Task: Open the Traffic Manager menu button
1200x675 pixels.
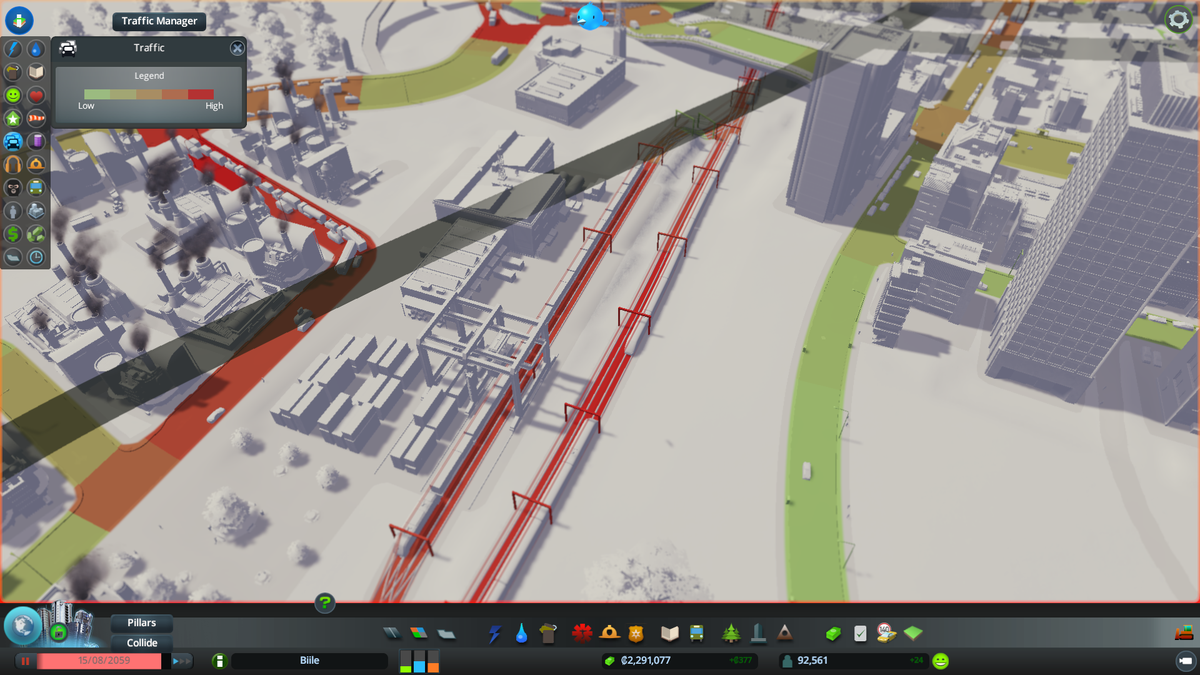Action: [x=159, y=21]
